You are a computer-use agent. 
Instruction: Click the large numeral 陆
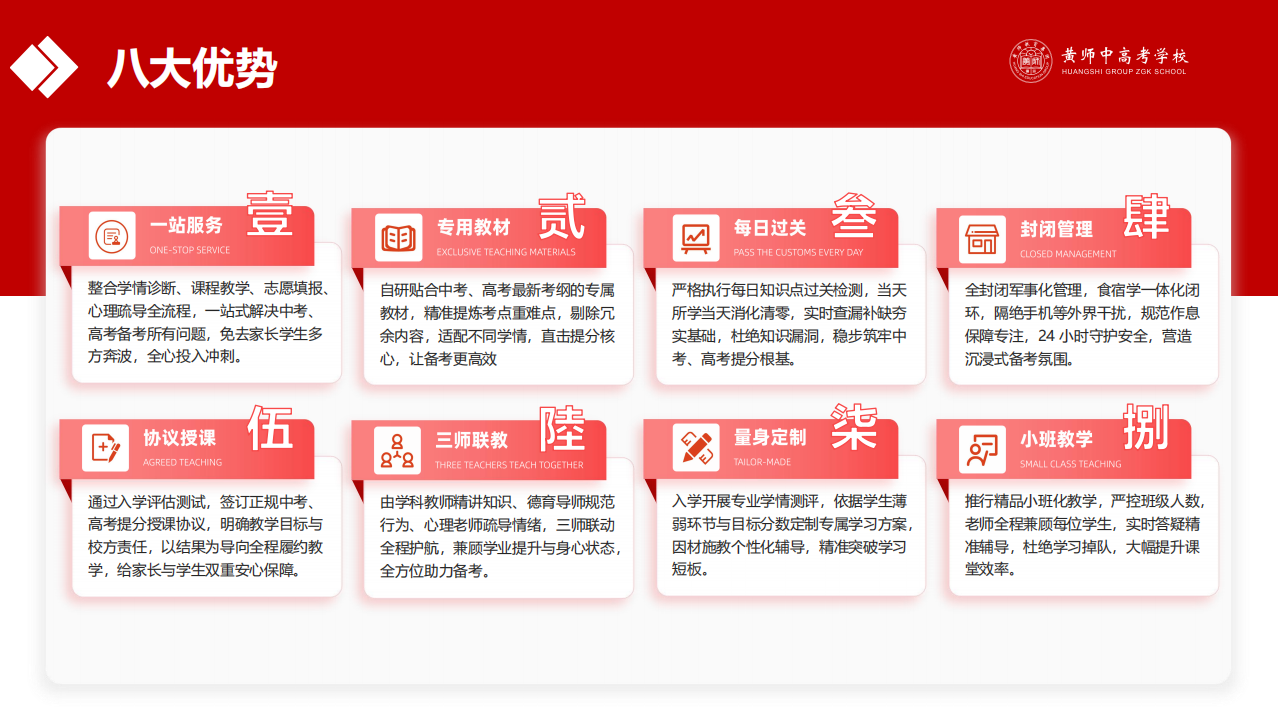coord(562,429)
